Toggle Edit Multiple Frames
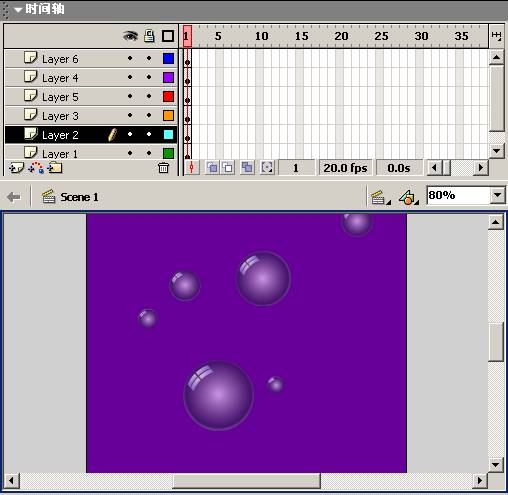This screenshot has width=508, height=495. coord(247,168)
